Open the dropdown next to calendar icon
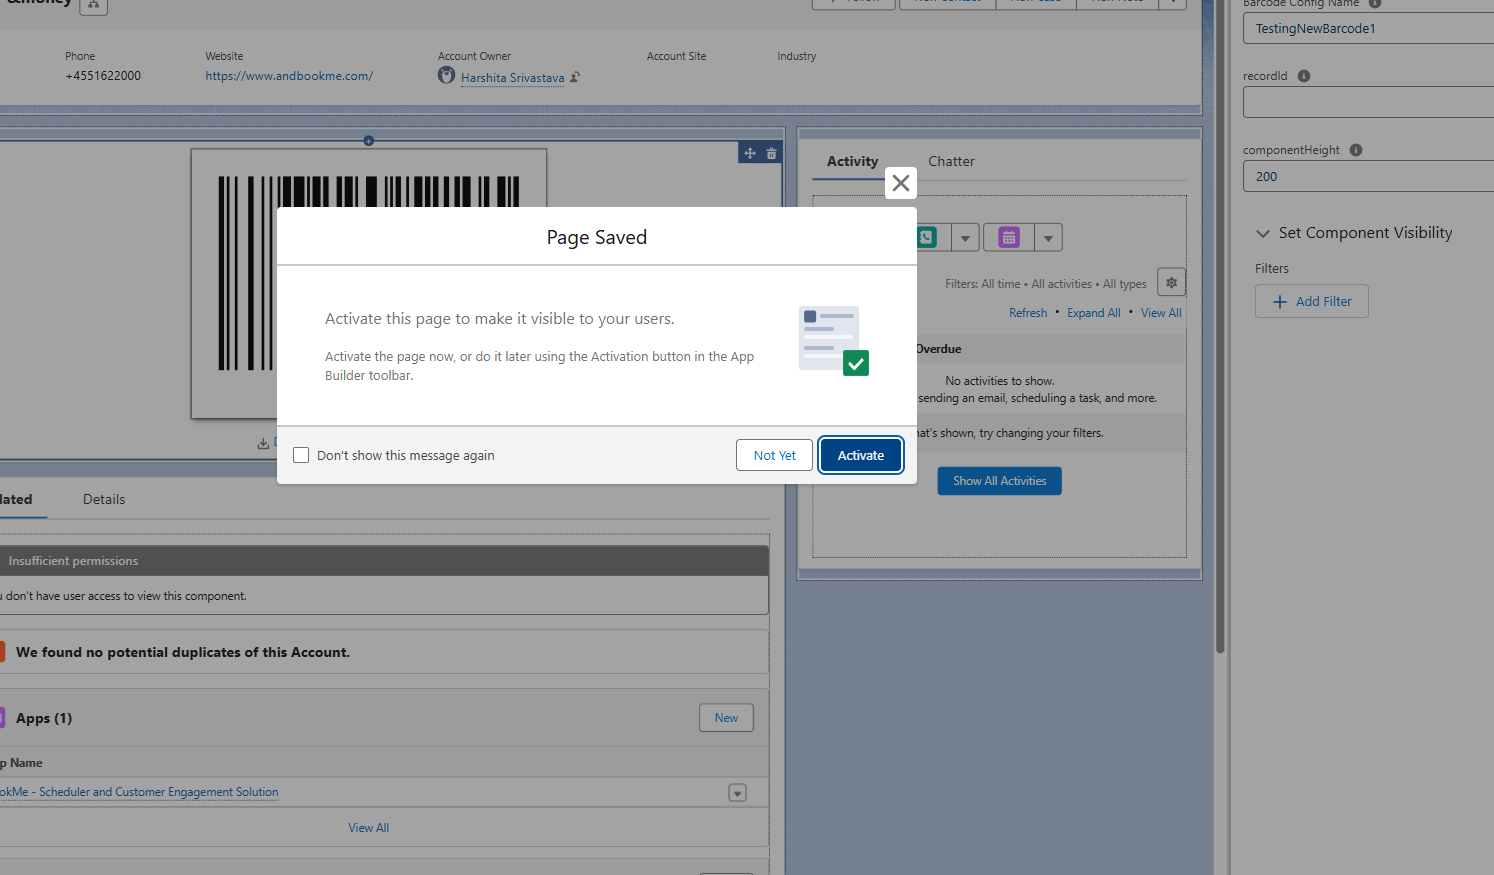The height and width of the screenshot is (875, 1494). tap(1048, 238)
